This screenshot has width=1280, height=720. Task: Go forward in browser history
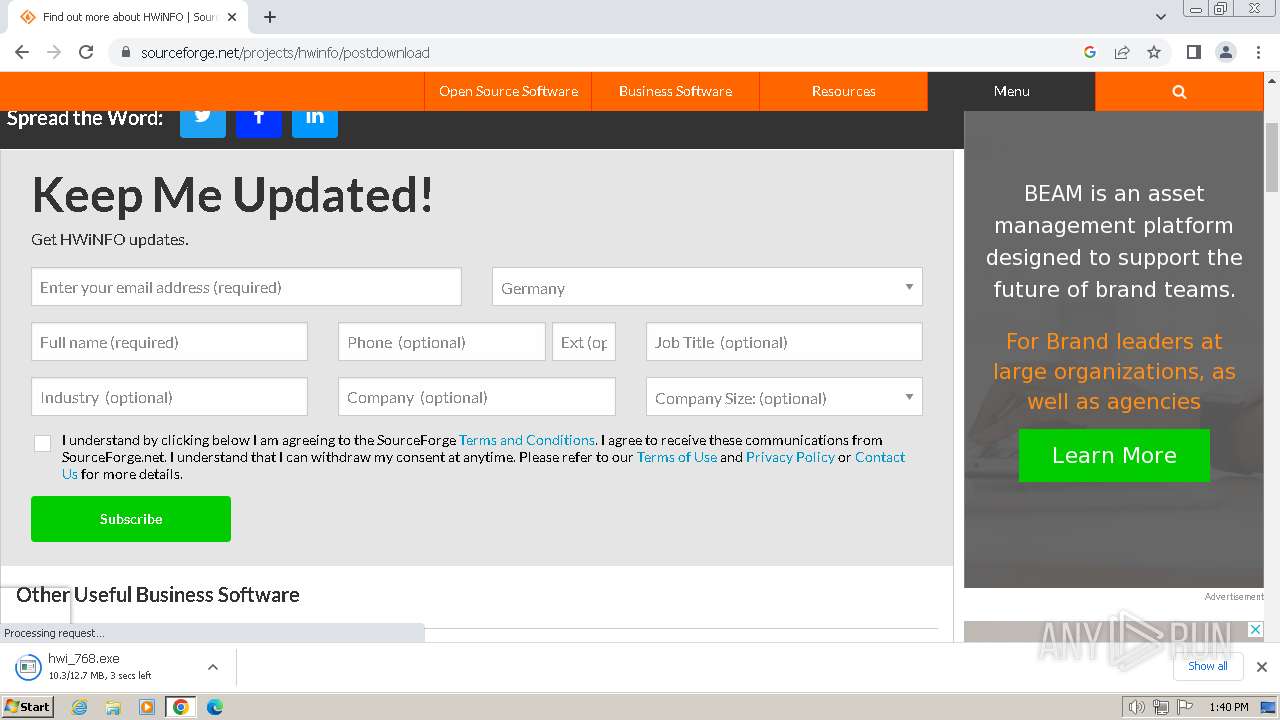pos(54,52)
